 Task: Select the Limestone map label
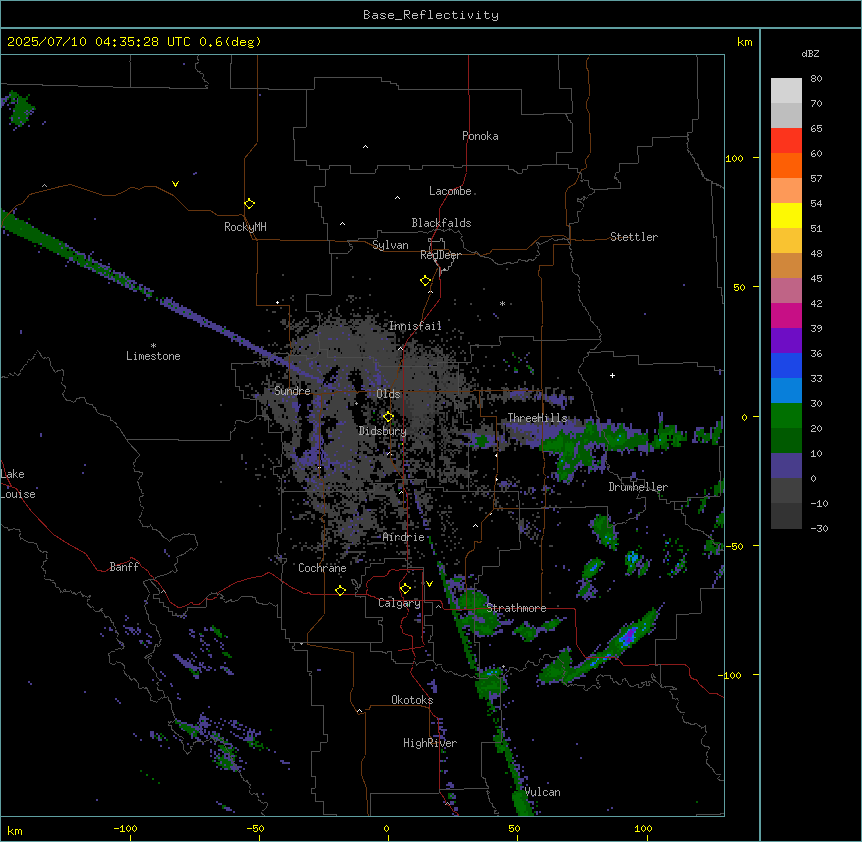pos(153,356)
